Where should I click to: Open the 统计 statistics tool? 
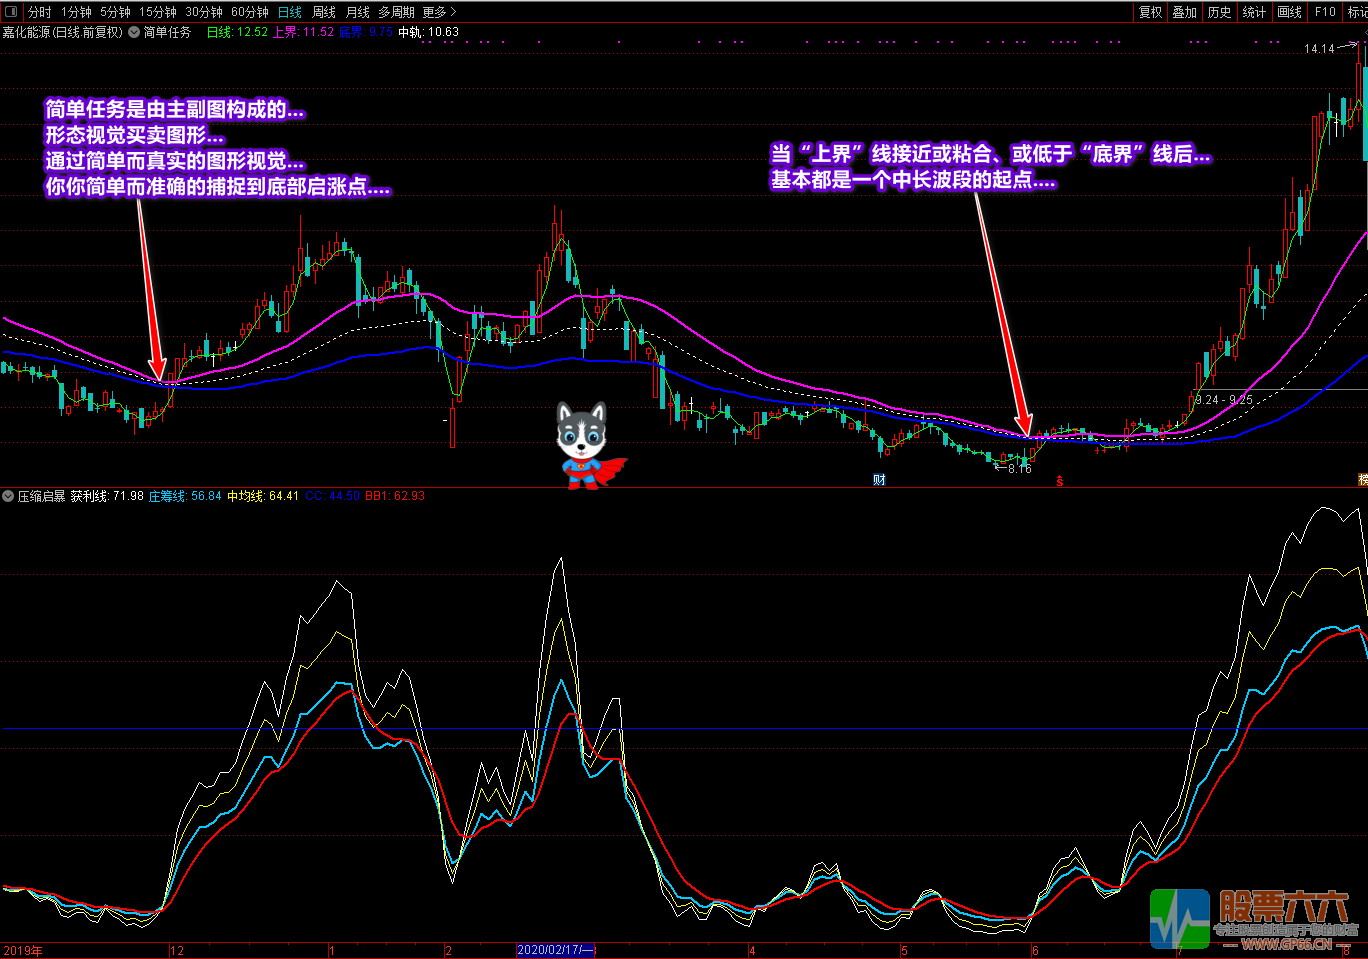coord(1254,12)
